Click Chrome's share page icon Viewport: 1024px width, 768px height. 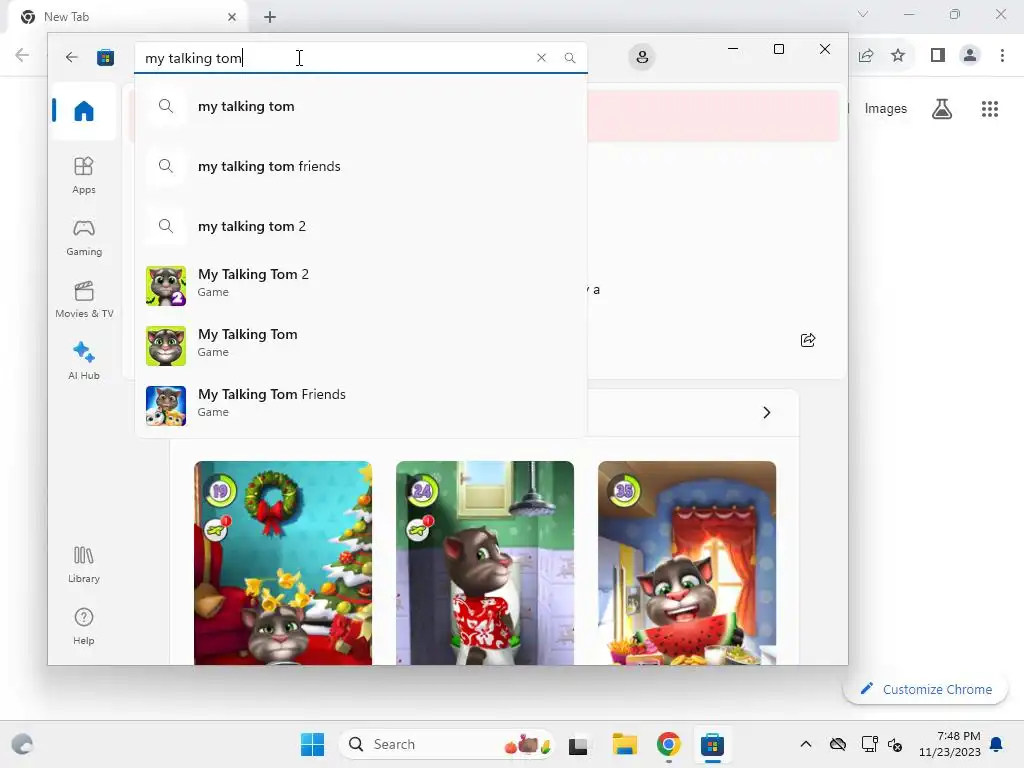coord(866,56)
